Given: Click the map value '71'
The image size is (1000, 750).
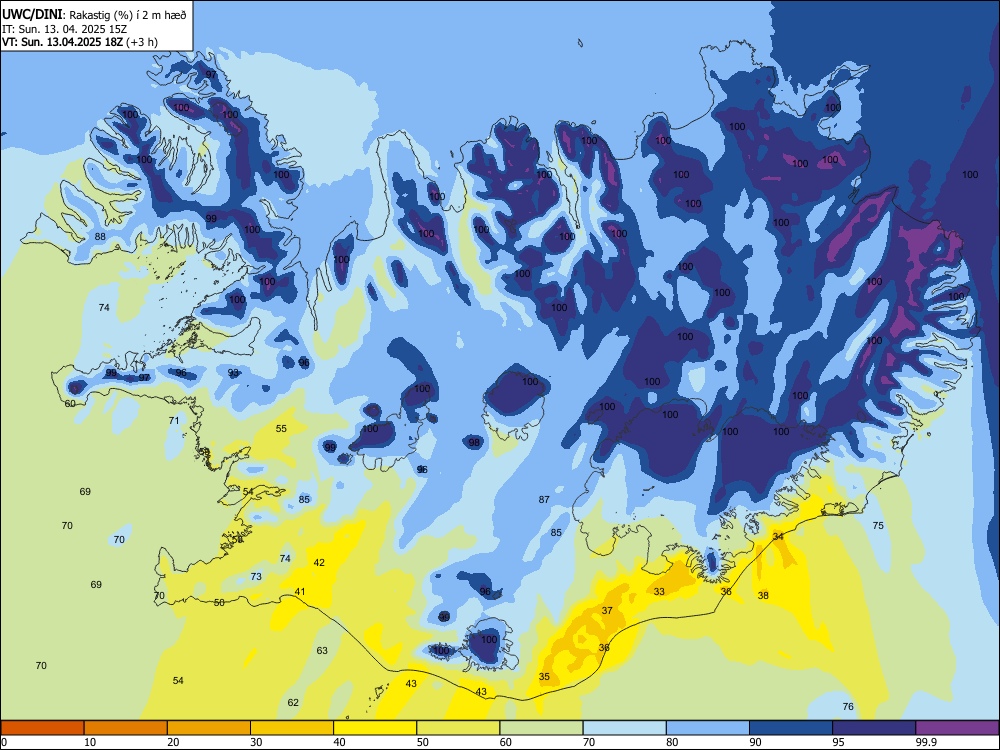Looking at the screenshot, I should [x=174, y=420].
